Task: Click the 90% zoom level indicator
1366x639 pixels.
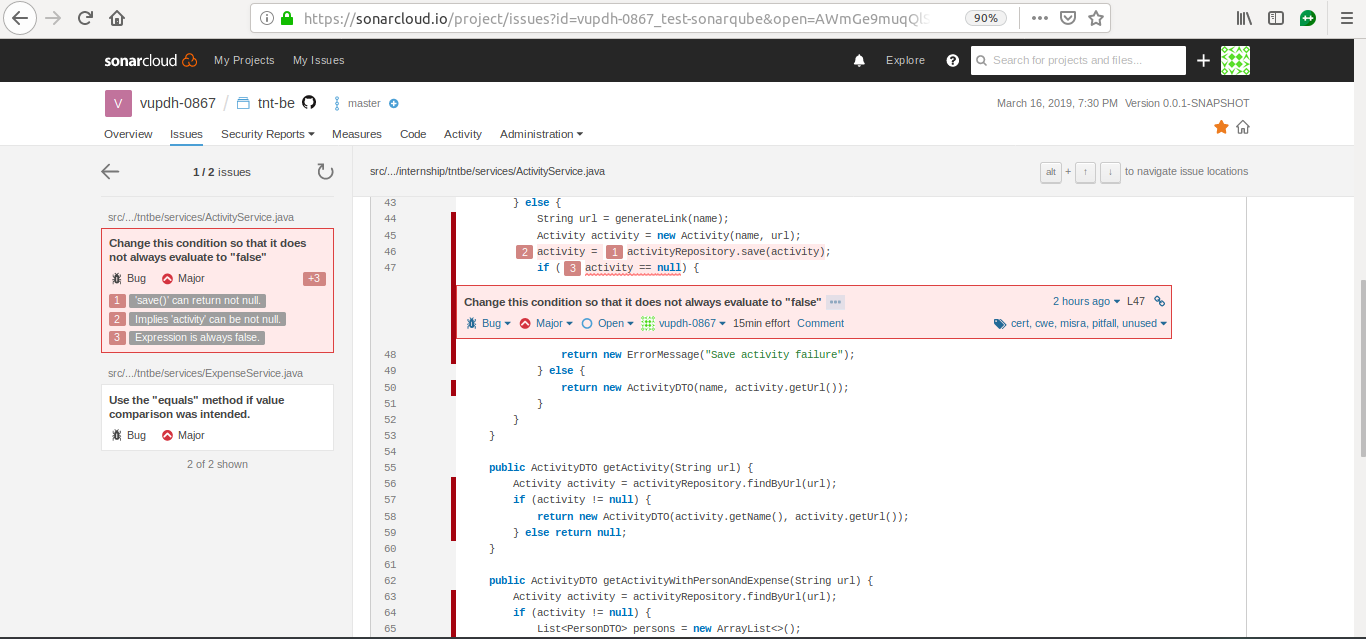Action: (986, 18)
